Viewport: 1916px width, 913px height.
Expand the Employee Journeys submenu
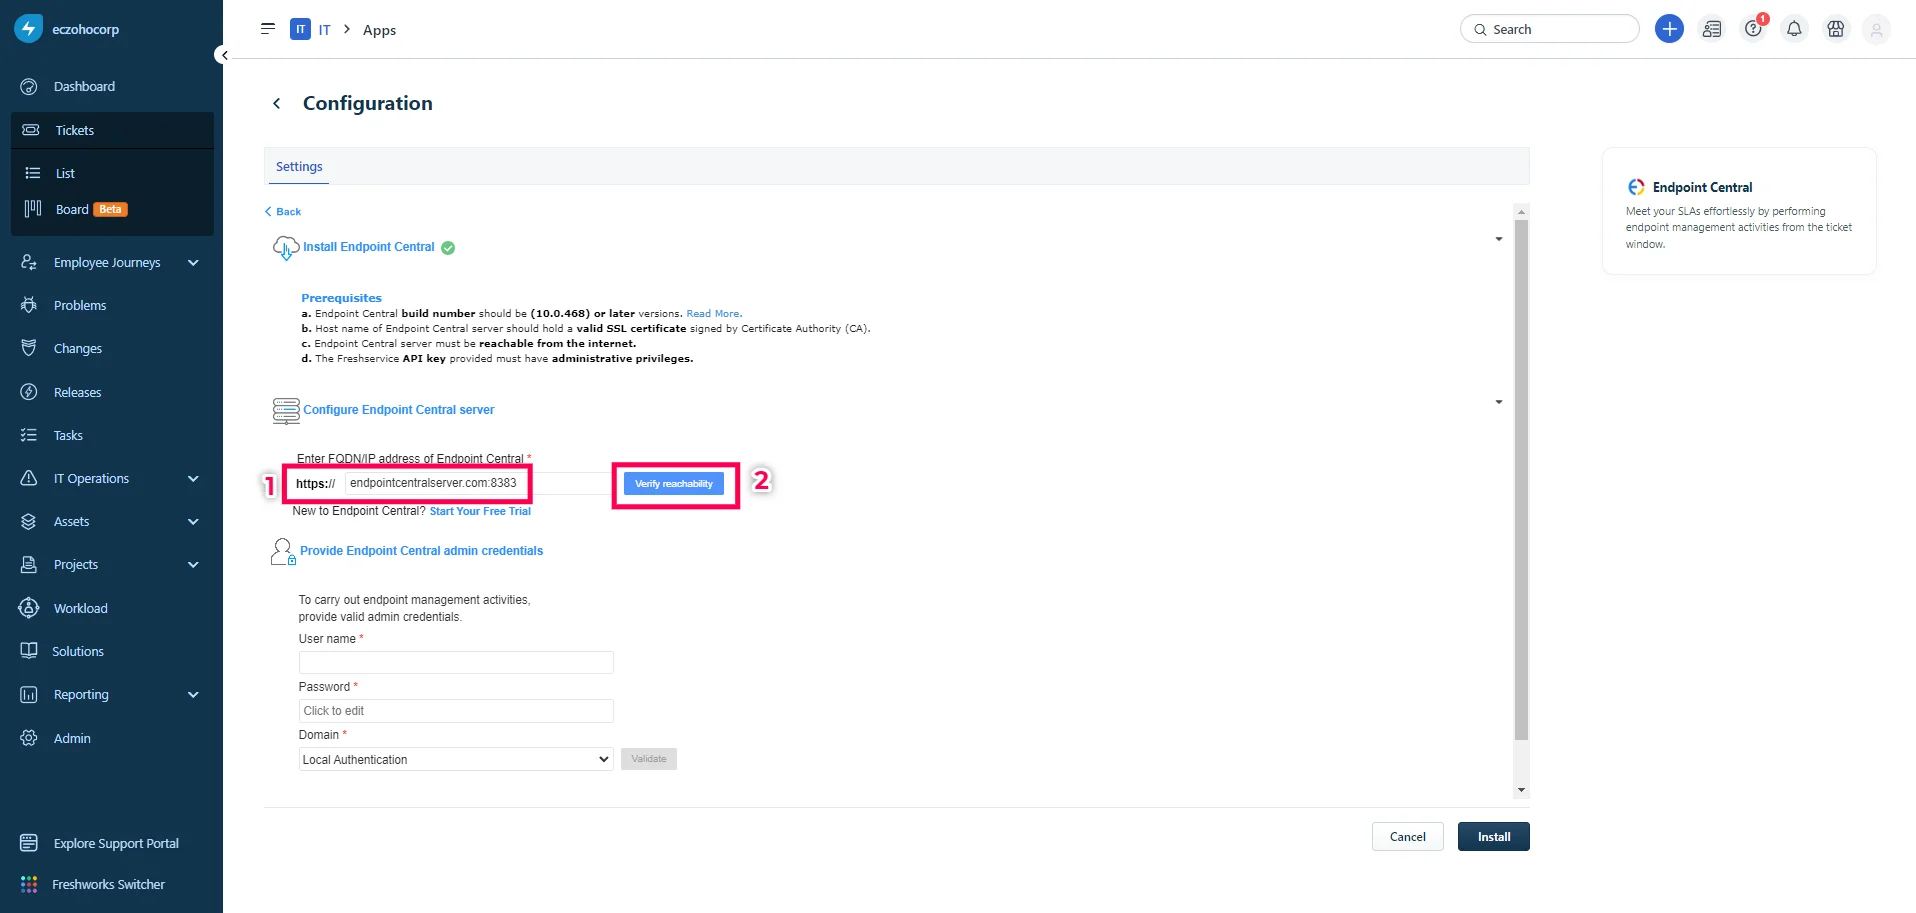coord(193,262)
